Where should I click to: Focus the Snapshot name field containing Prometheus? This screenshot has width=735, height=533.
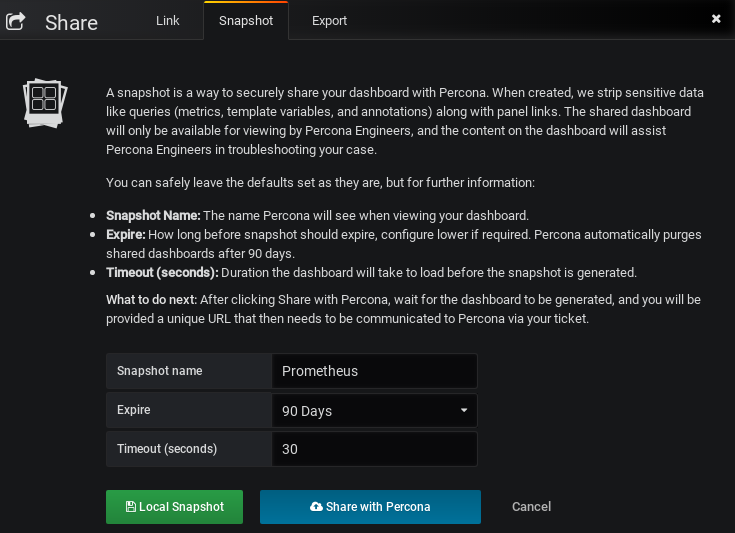[374, 371]
